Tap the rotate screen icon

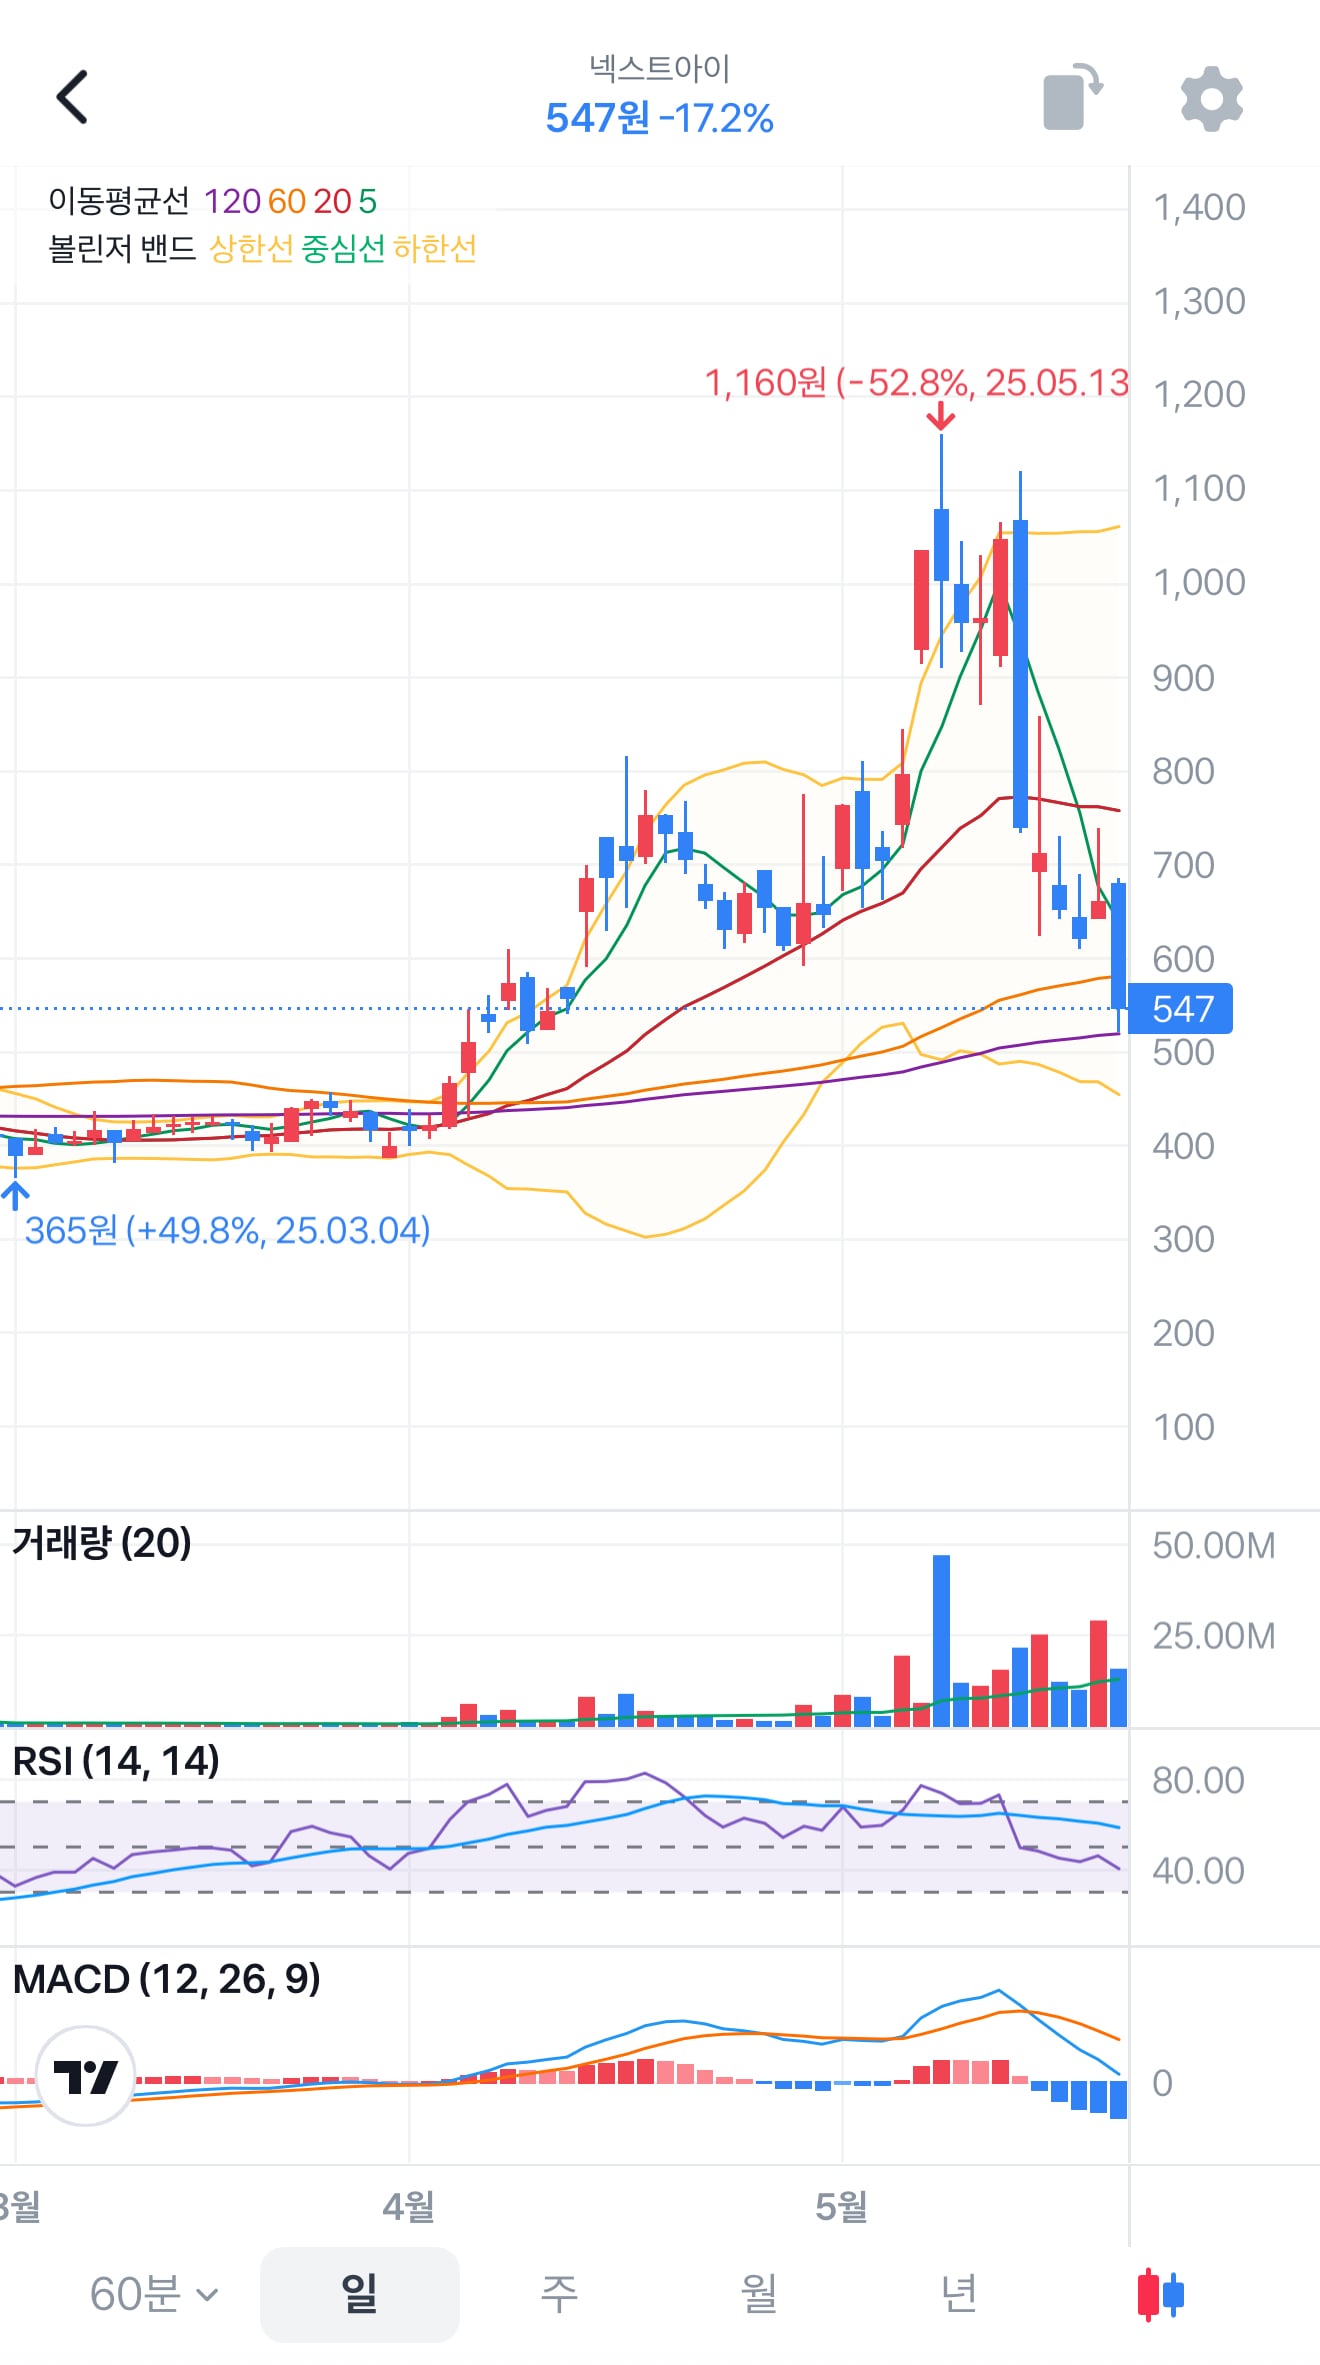1072,97
